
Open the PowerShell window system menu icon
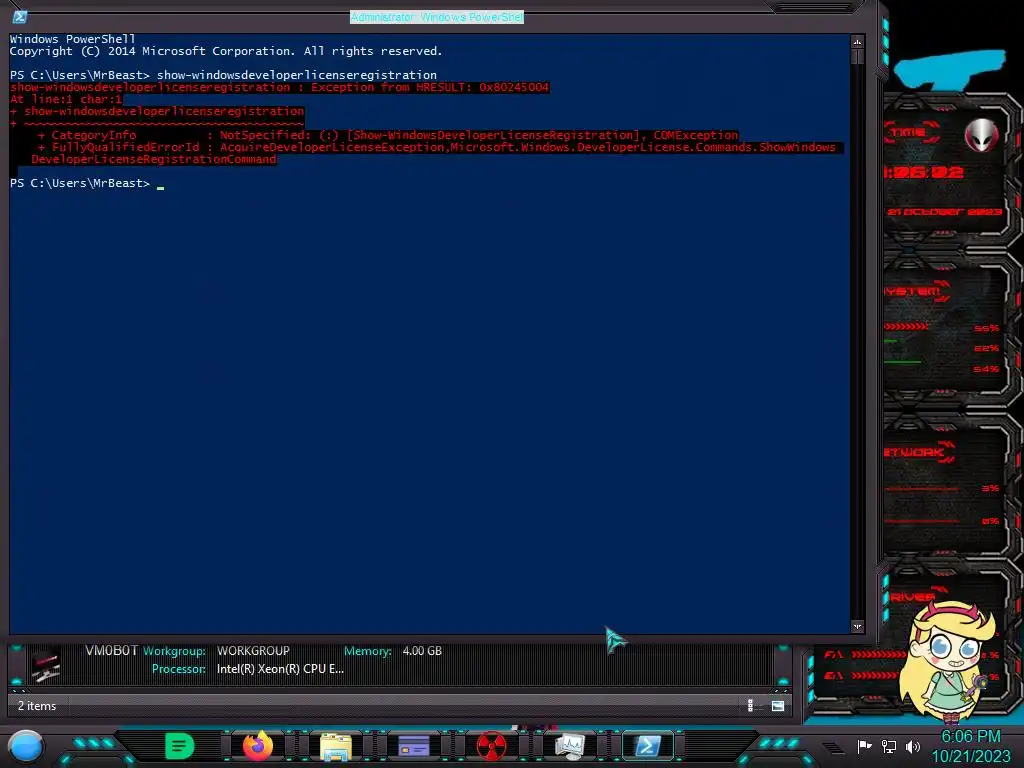(x=20, y=17)
